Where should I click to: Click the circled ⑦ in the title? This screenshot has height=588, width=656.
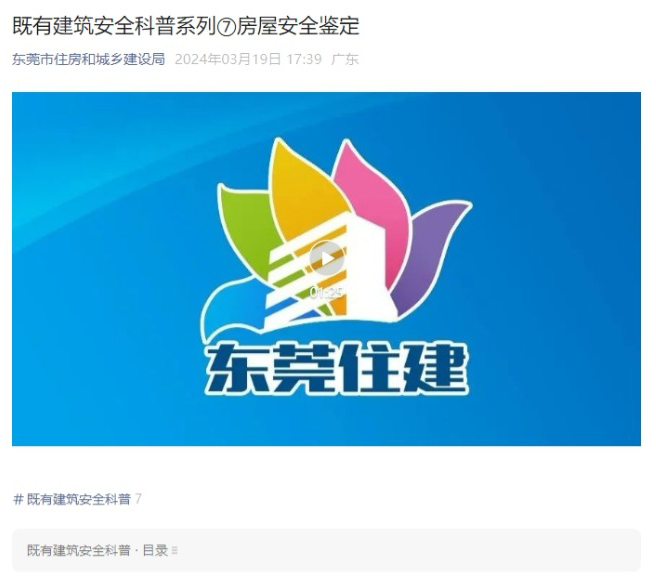pyautogui.click(x=226, y=26)
